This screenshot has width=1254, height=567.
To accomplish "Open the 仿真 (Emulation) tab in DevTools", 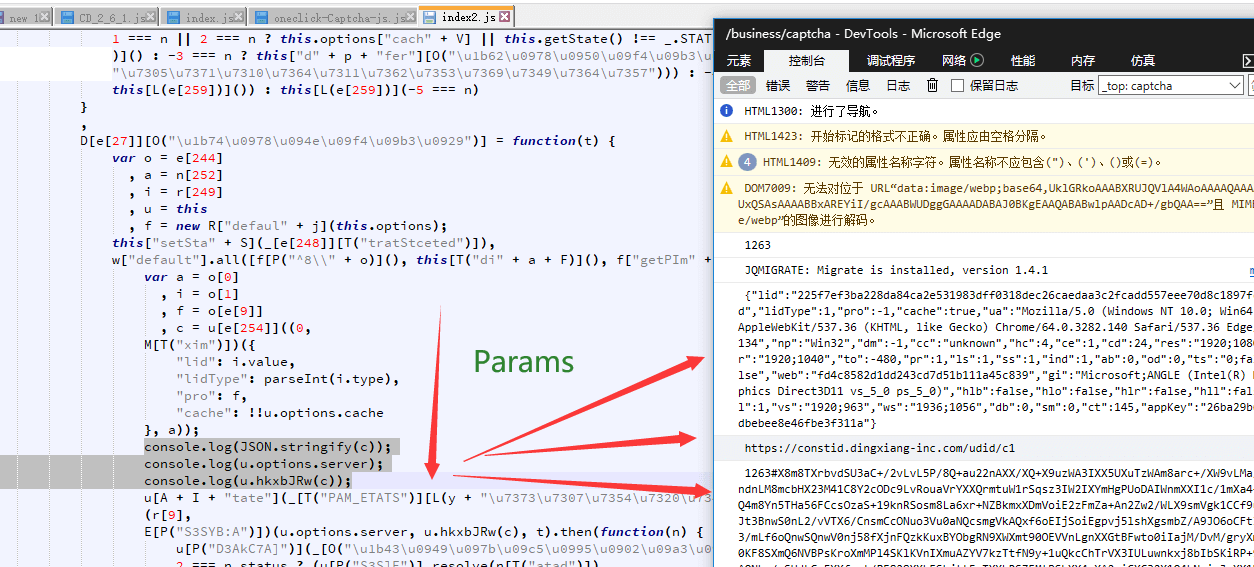I will tap(1143, 61).
